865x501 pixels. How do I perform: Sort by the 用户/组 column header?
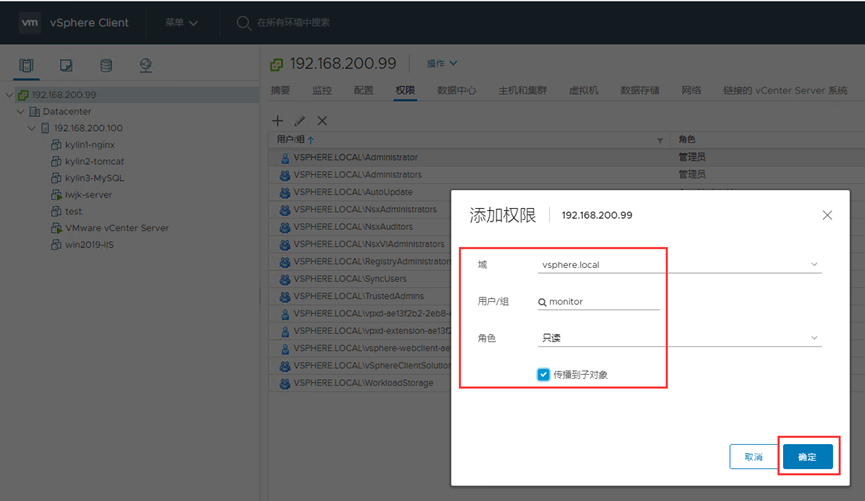[x=295, y=140]
